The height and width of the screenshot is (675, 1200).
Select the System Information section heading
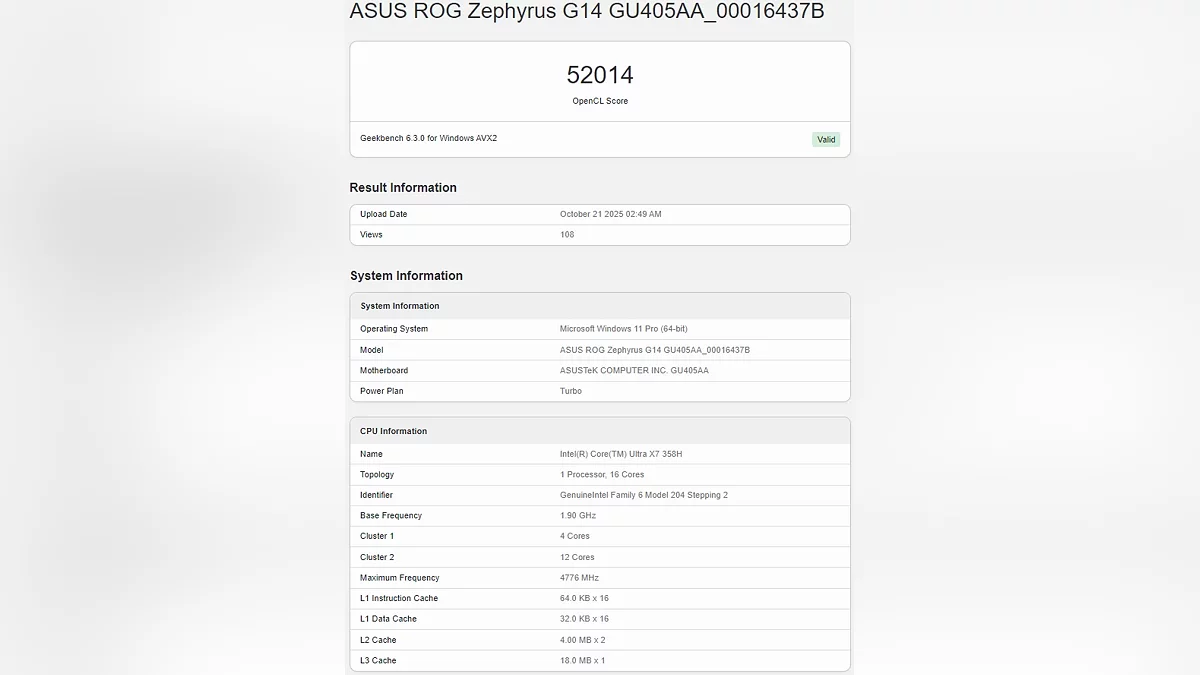406,276
